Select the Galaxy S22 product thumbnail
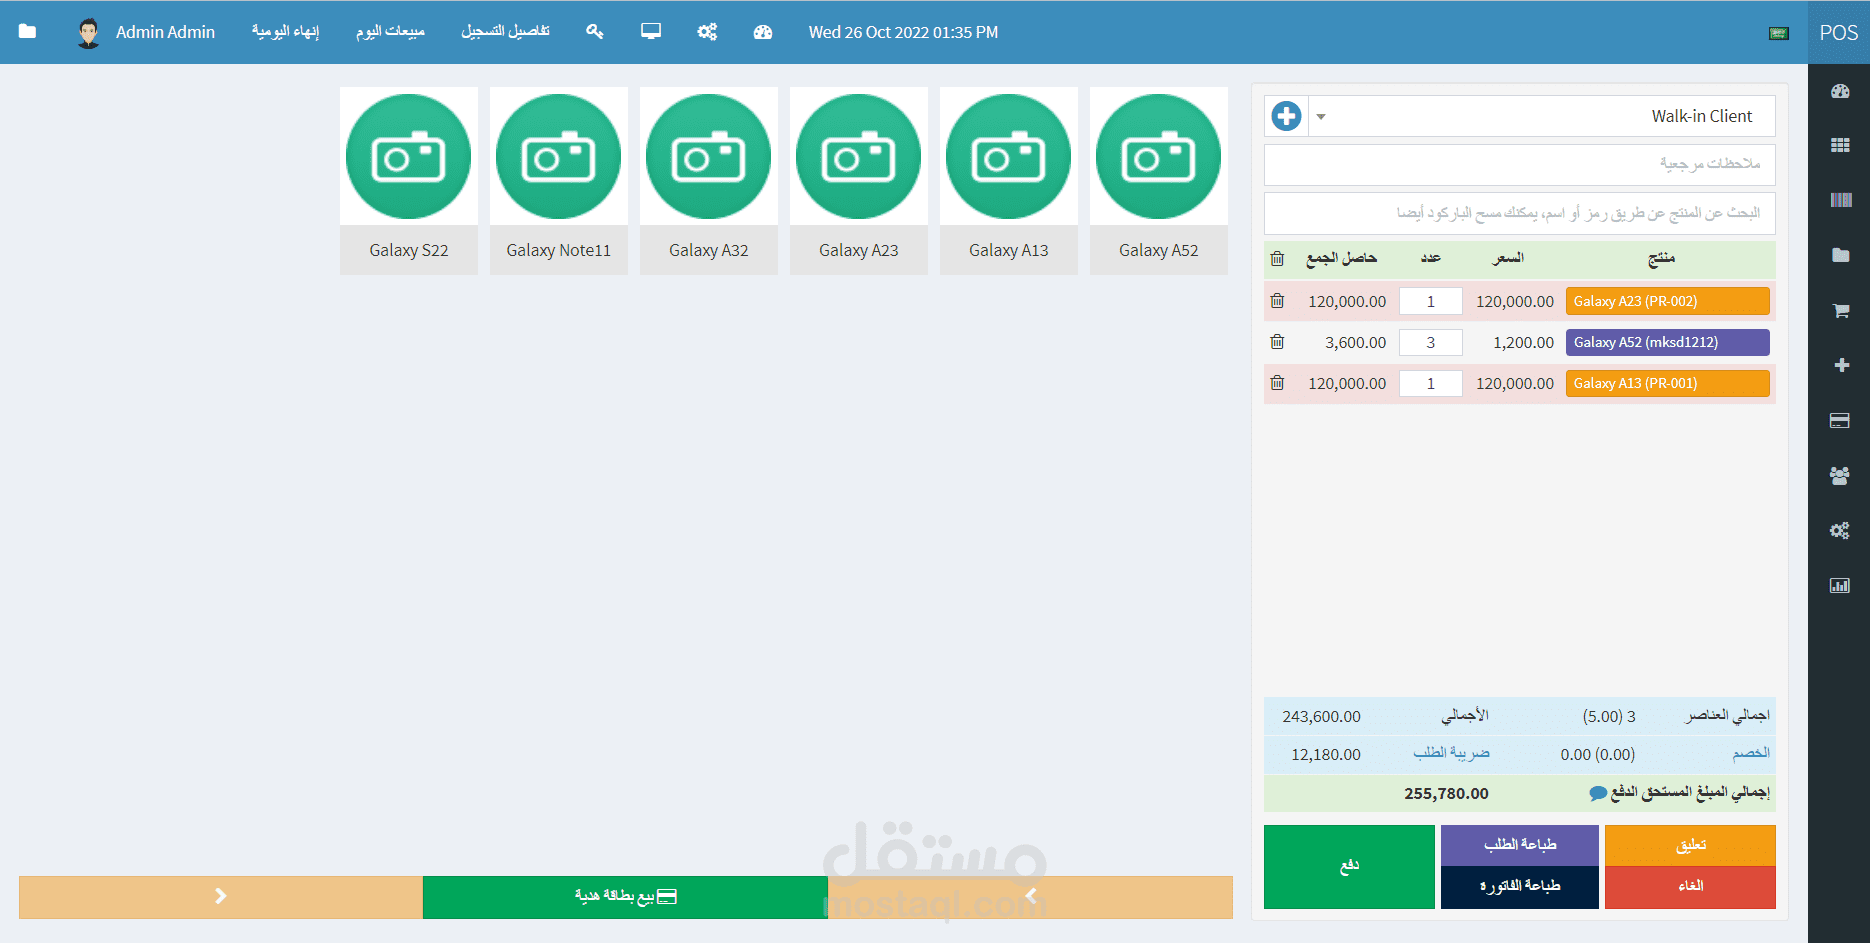 [409, 180]
